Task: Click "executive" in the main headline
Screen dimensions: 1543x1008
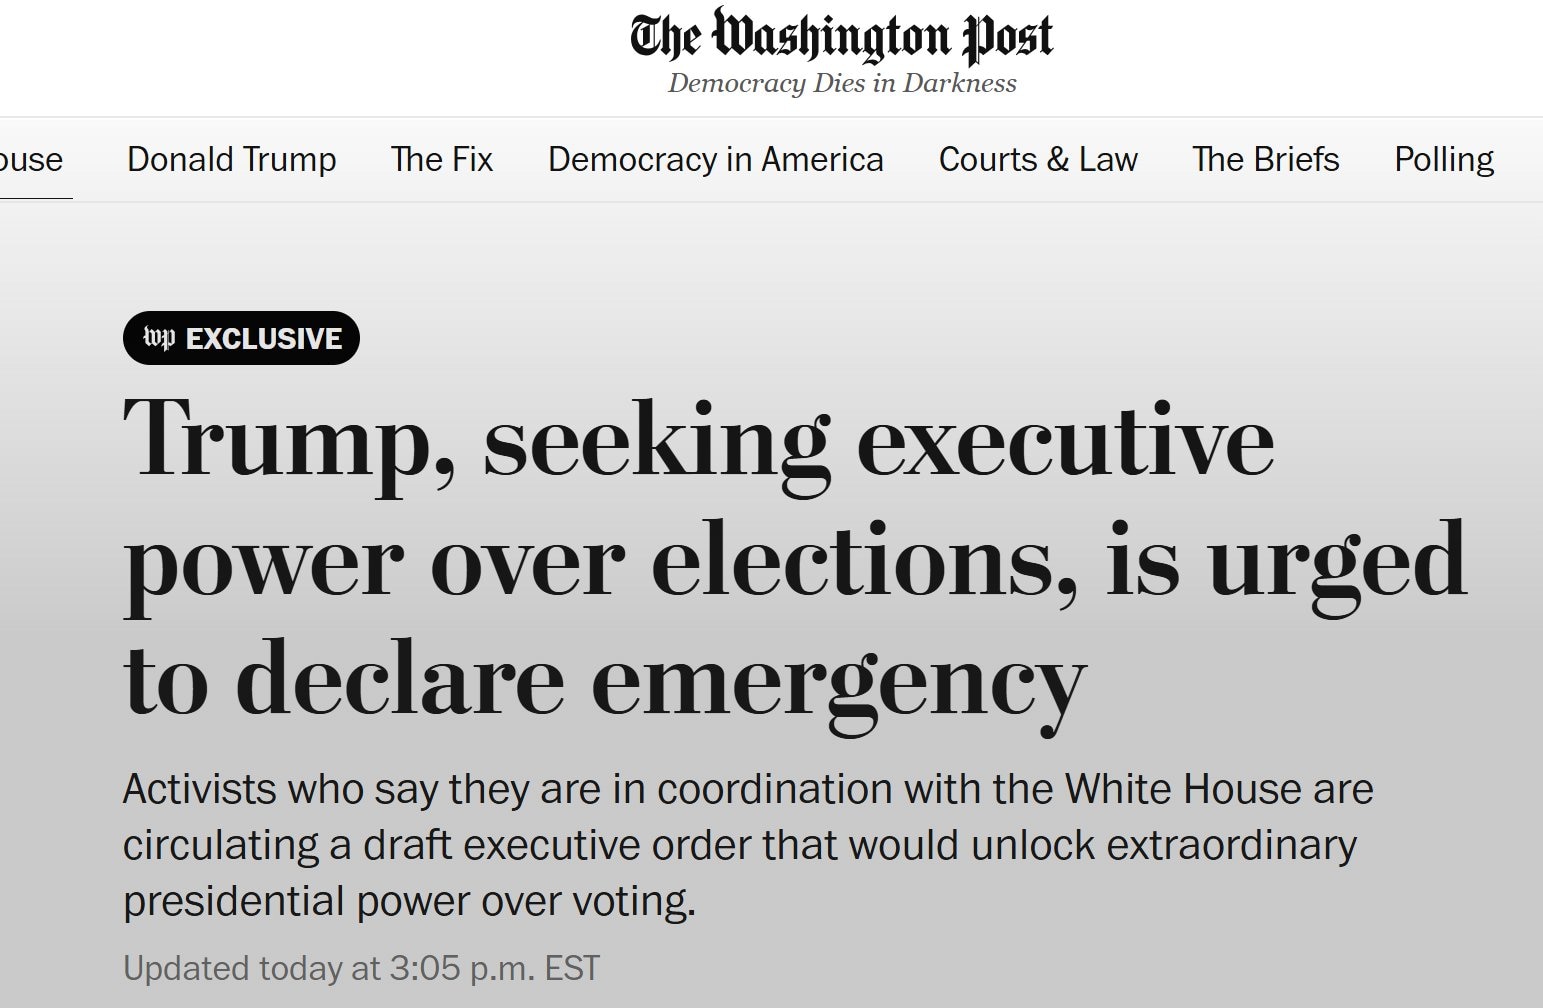Action: (x=1065, y=440)
